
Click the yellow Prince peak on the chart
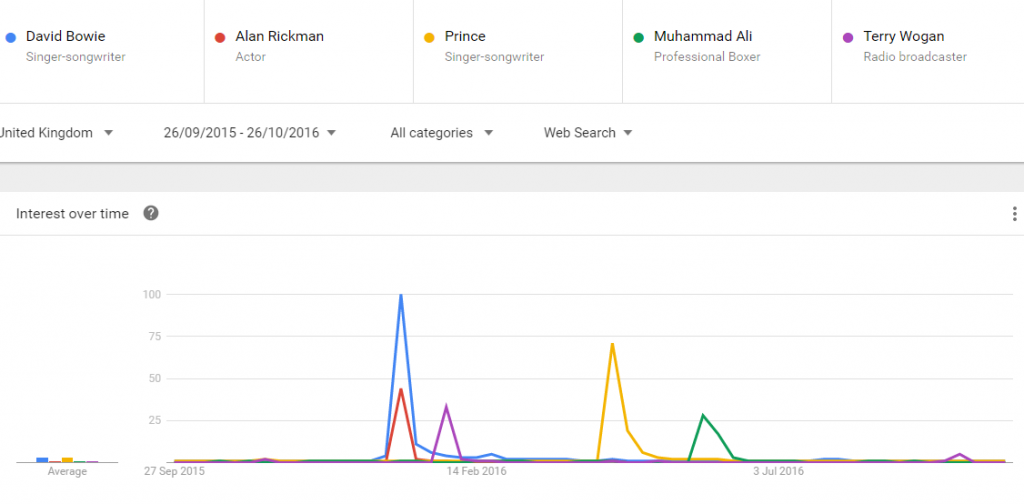point(612,344)
